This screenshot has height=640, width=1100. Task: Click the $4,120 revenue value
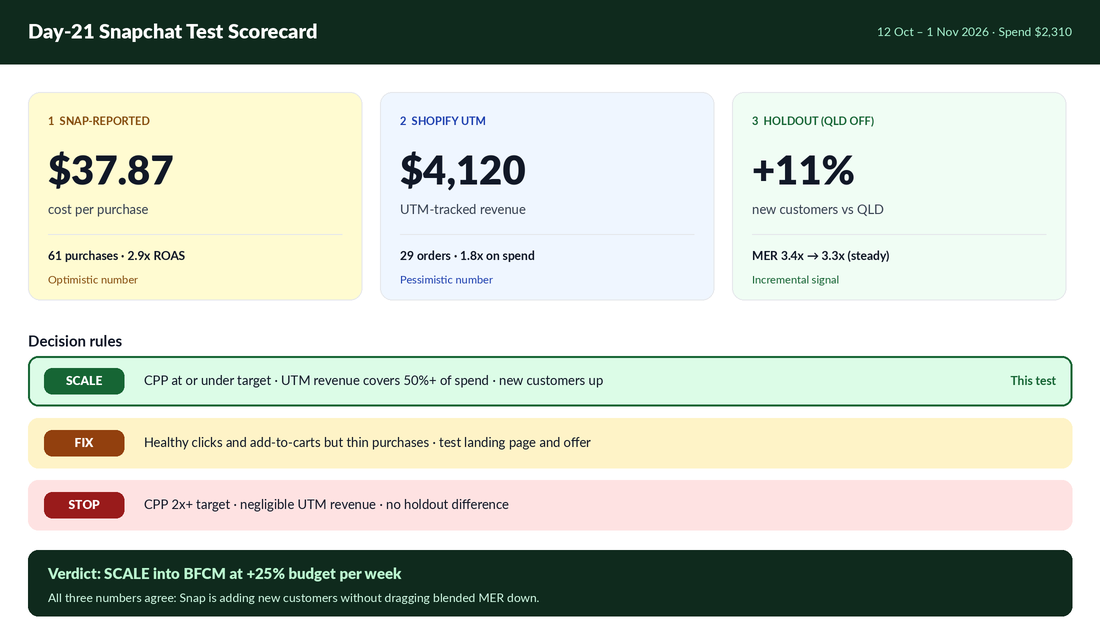[462, 170]
